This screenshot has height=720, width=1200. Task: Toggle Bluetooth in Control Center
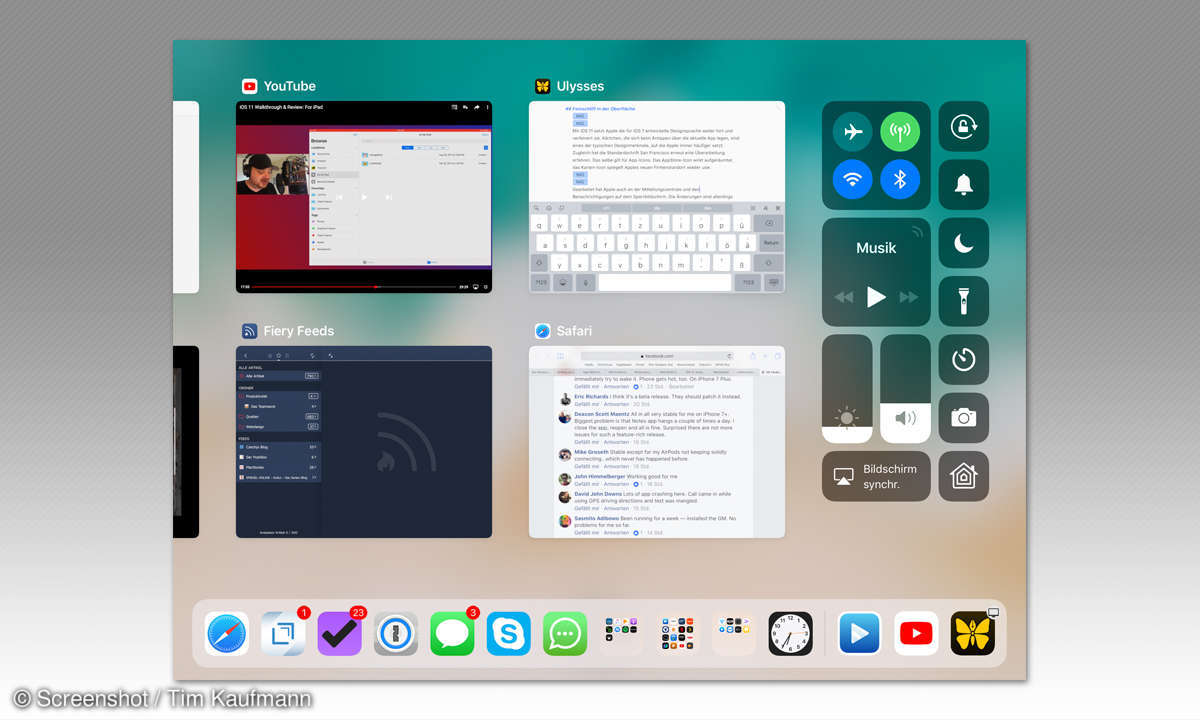(900, 179)
